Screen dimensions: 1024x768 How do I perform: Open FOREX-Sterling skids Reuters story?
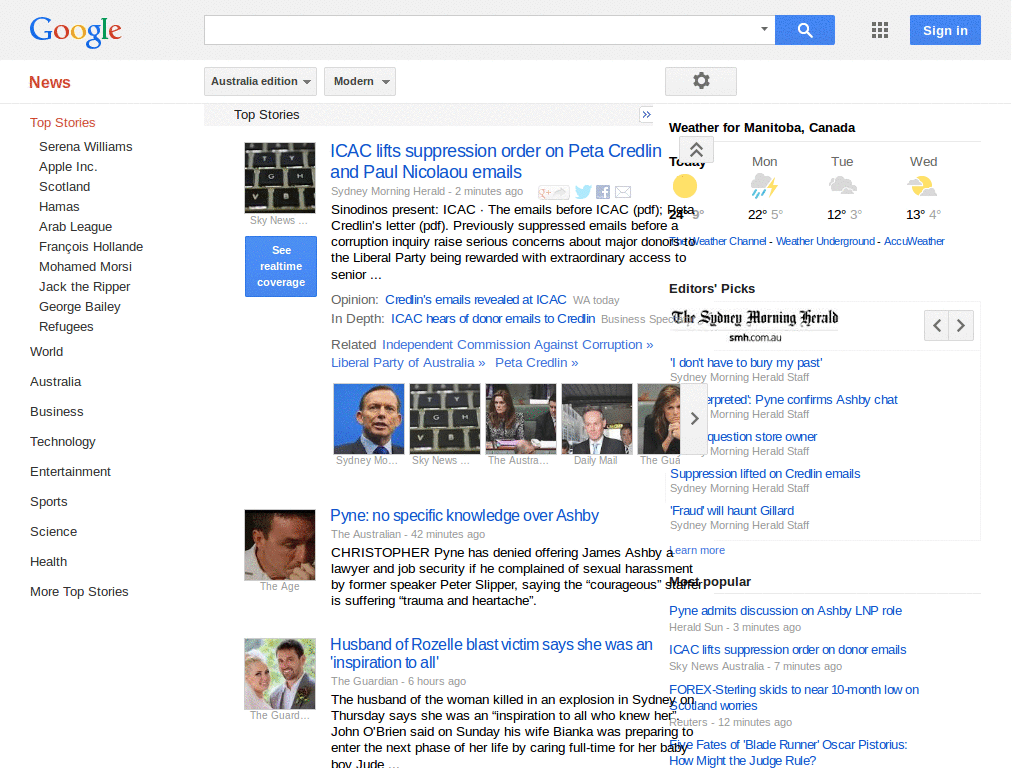[793, 698]
